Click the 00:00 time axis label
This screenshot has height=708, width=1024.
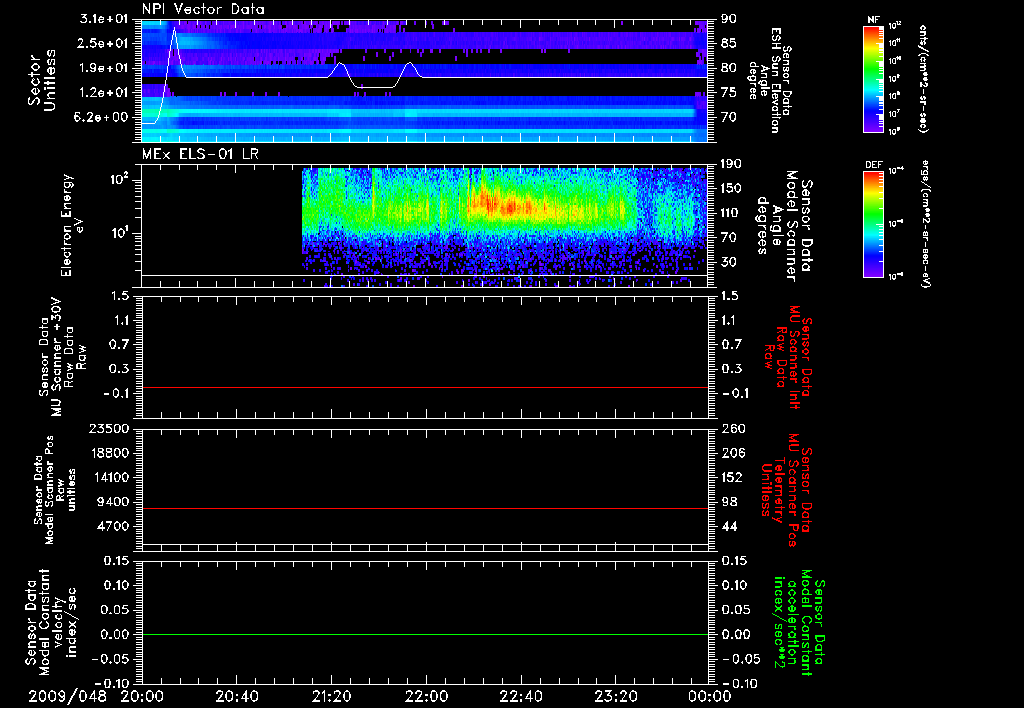click(709, 696)
